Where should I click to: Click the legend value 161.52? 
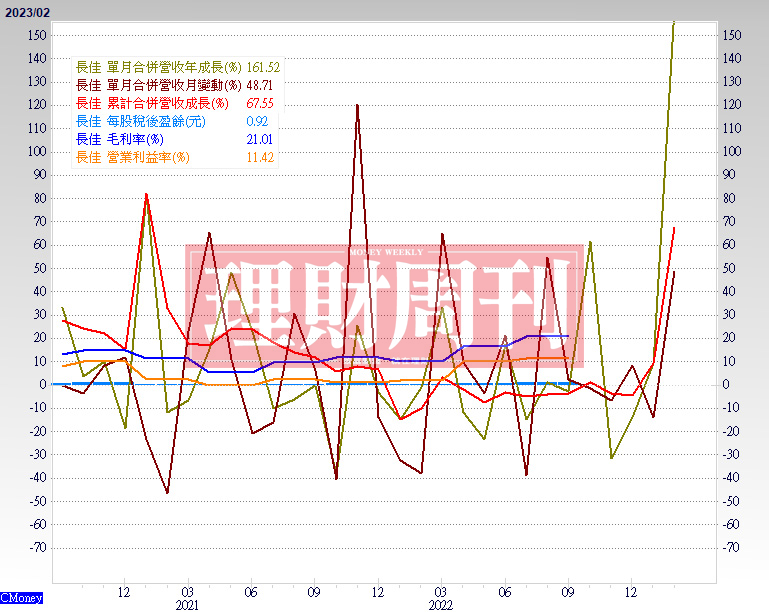[262, 67]
